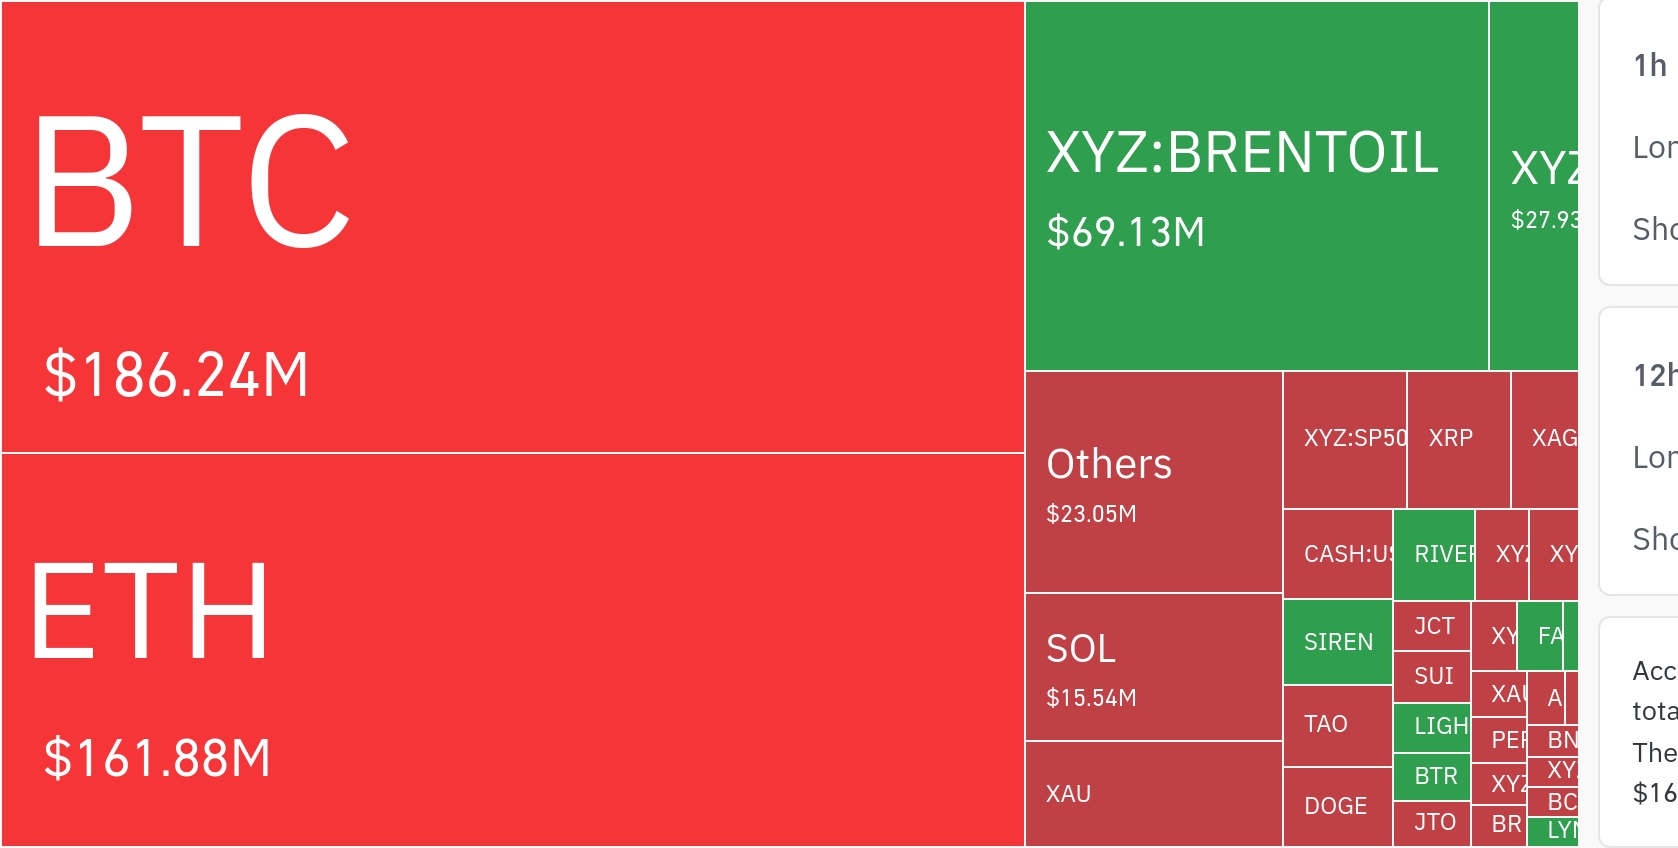Image resolution: width=1678 pixels, height=848 pixels.
Task: Select the green BTR tile
Action: click(x=1432, y=776)
